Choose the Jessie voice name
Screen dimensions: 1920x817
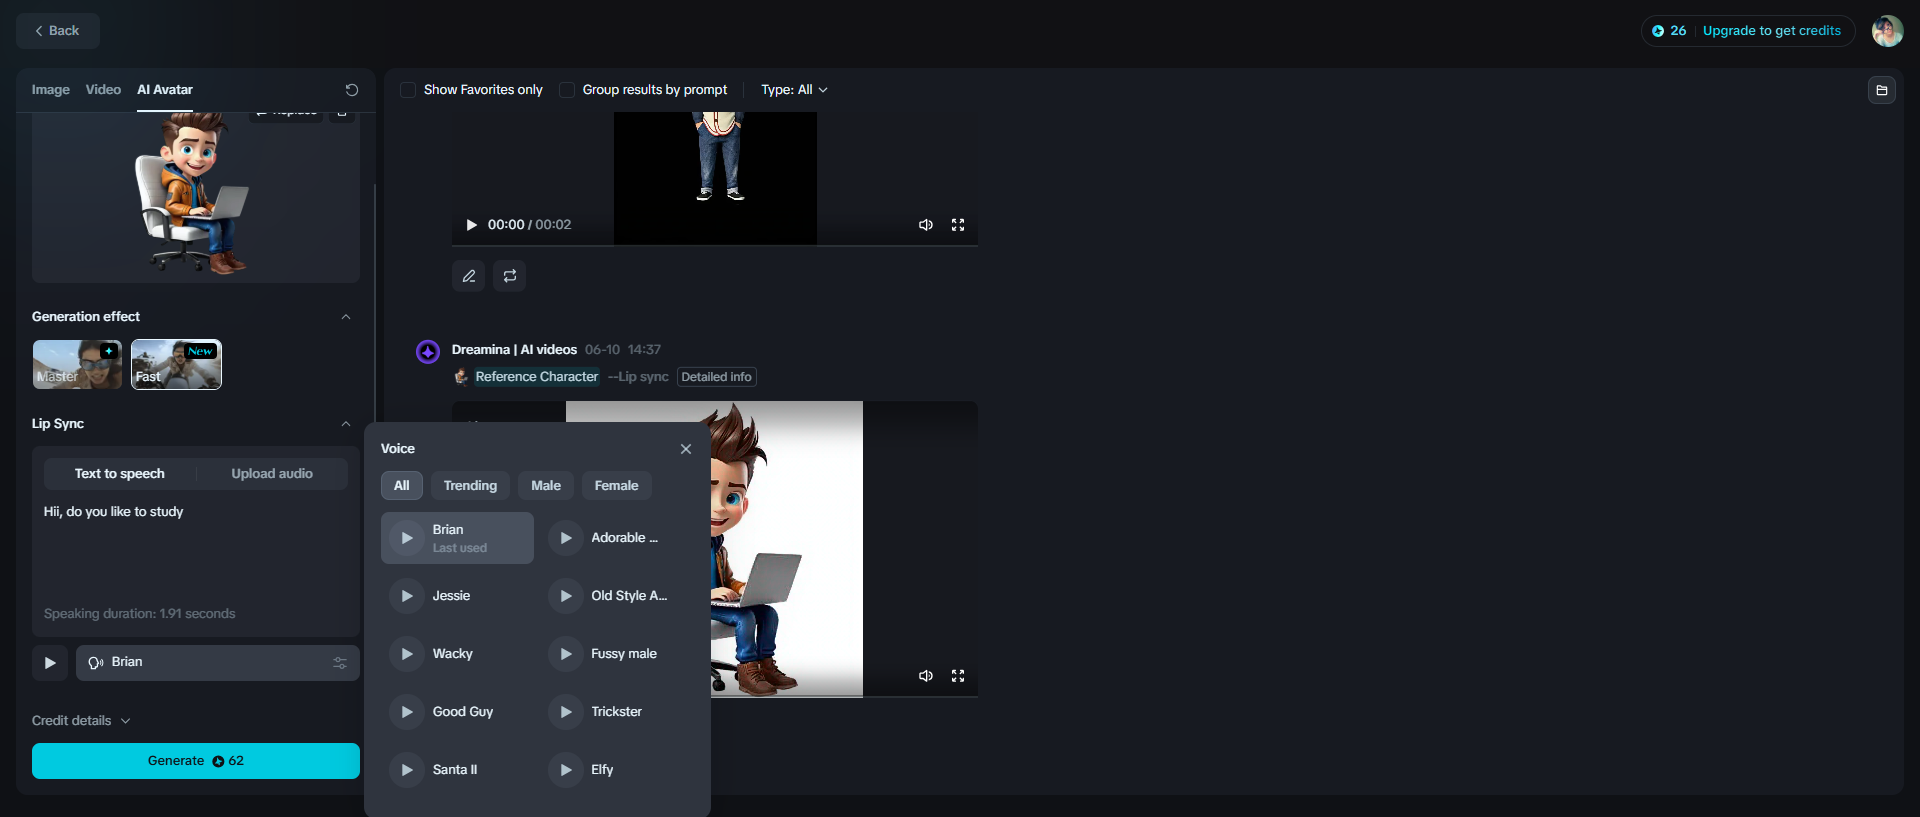coord(451,596)
